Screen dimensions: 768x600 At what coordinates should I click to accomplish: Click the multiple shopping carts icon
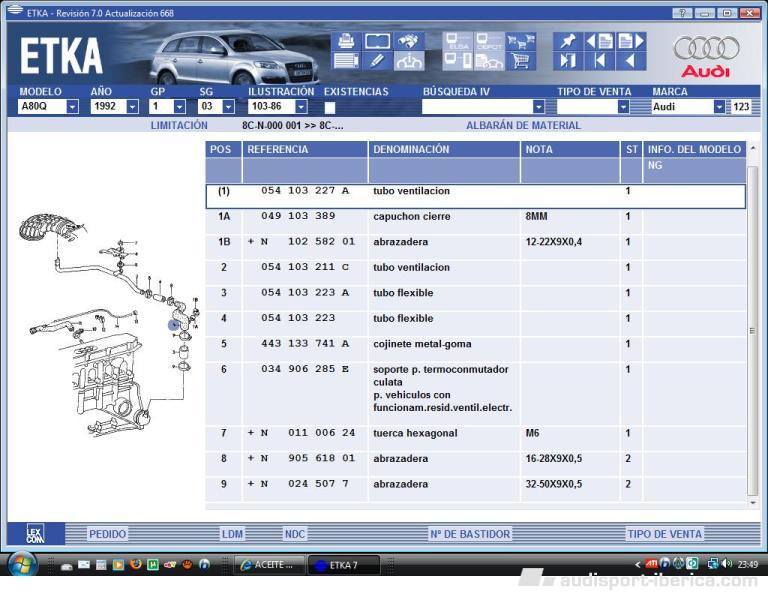pyautogui.click(x=520, y=41)
